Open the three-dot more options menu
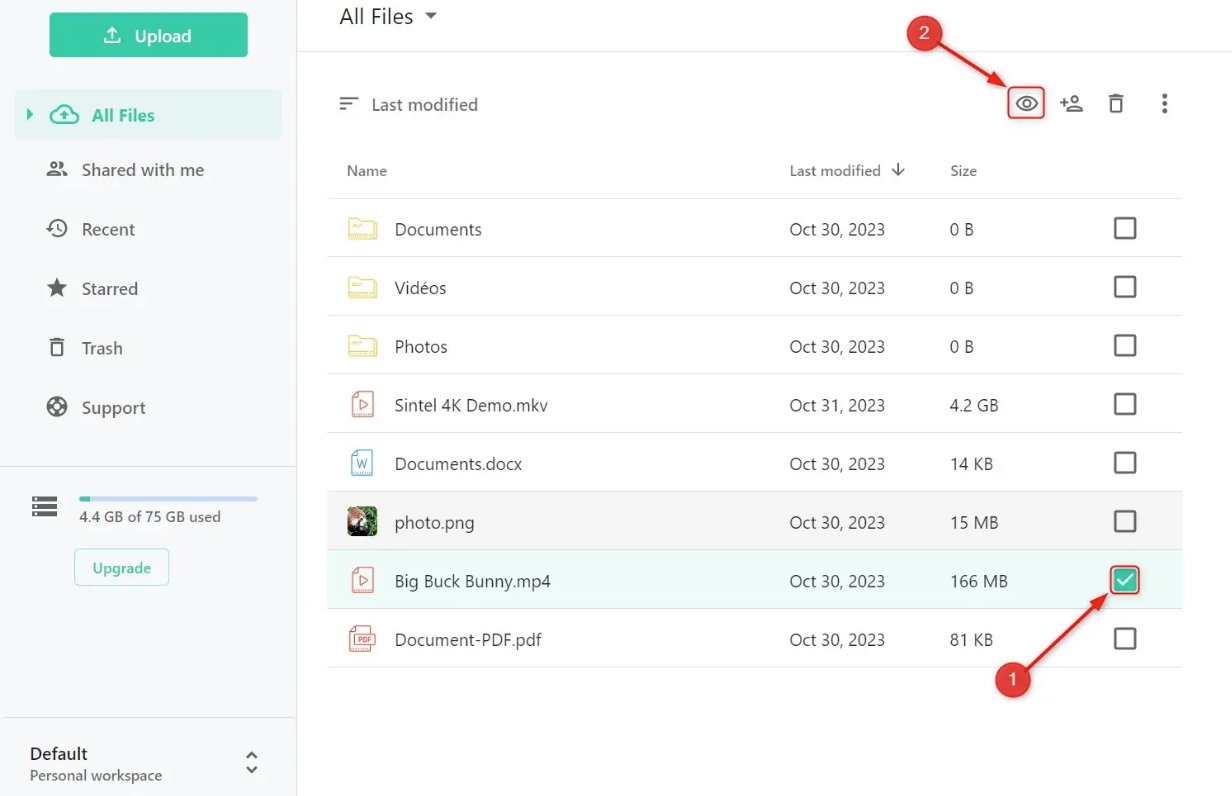This screenshot has height=796, width=1232. click(x=1164, y=103)
